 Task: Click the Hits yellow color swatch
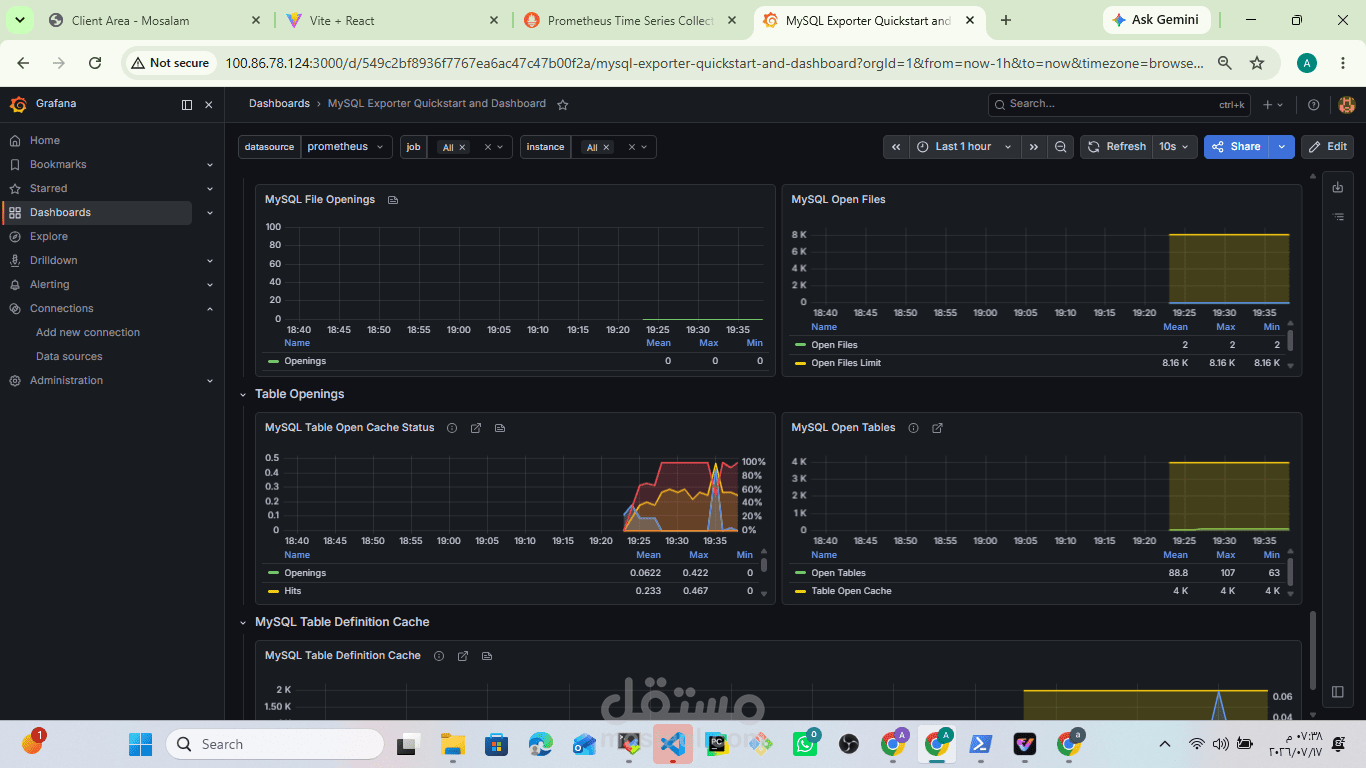click(x=273, y=591)
